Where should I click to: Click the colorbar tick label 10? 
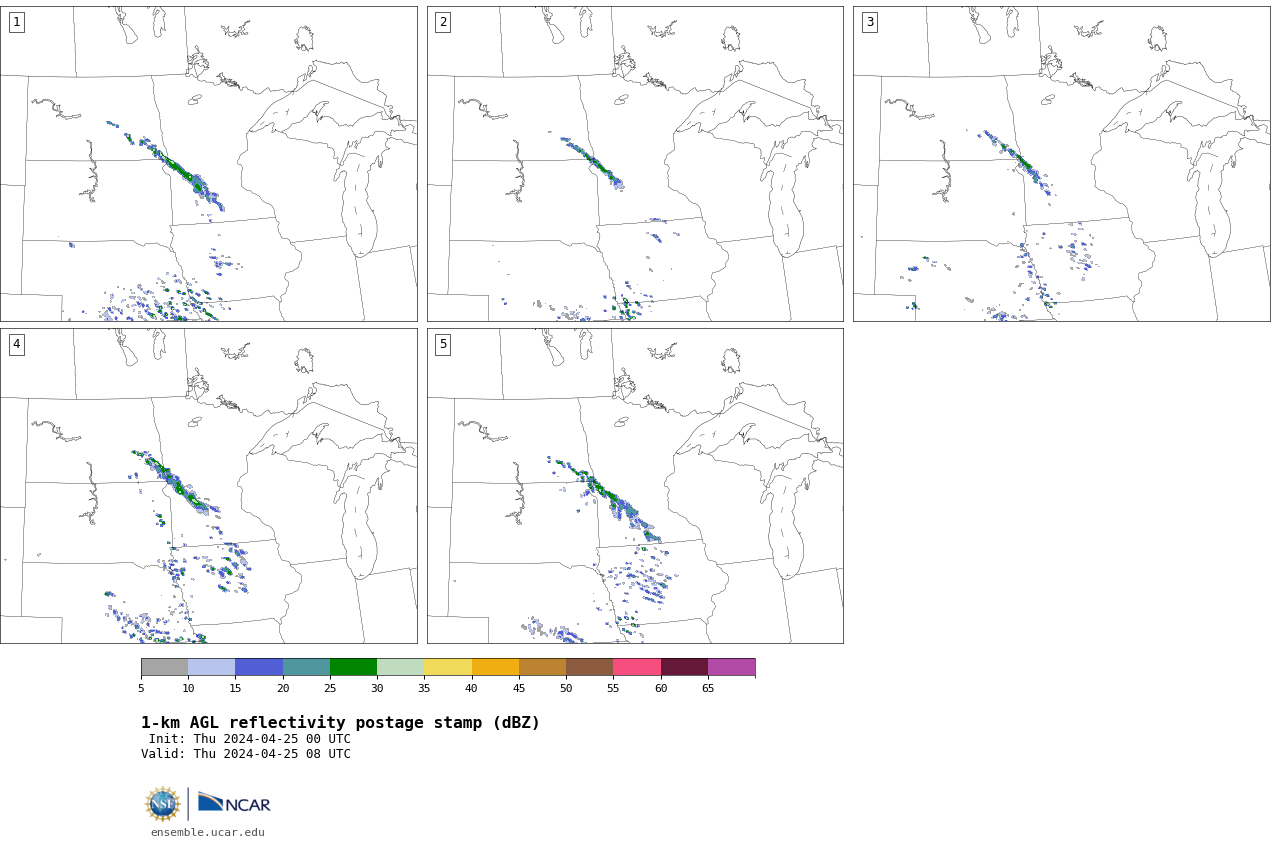click(x=188, y=688)
